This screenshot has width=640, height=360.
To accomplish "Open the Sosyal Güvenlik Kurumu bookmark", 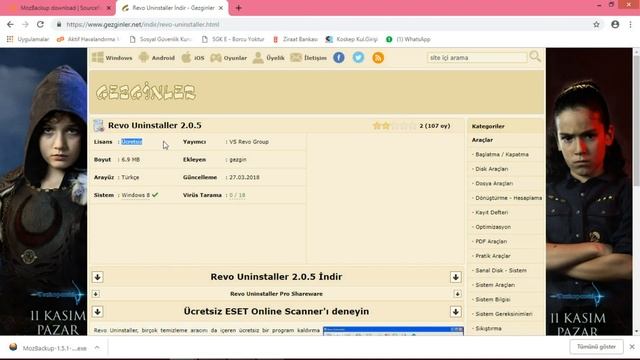I will (x=160, y=39).
